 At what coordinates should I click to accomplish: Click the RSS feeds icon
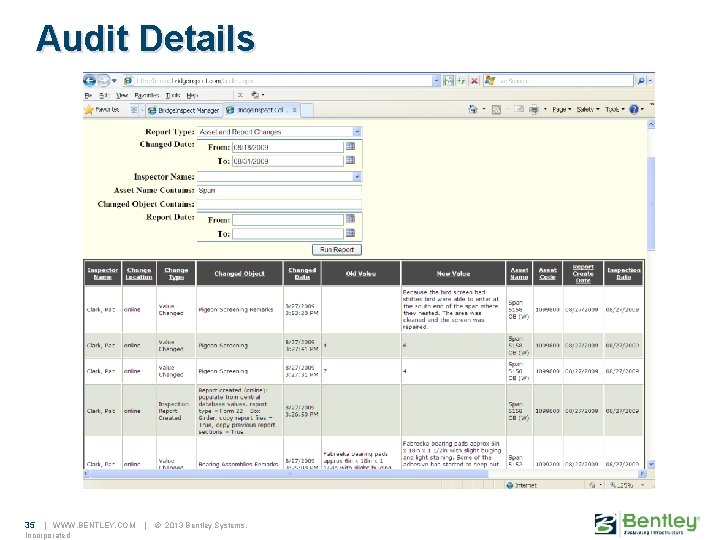(496, 109)
